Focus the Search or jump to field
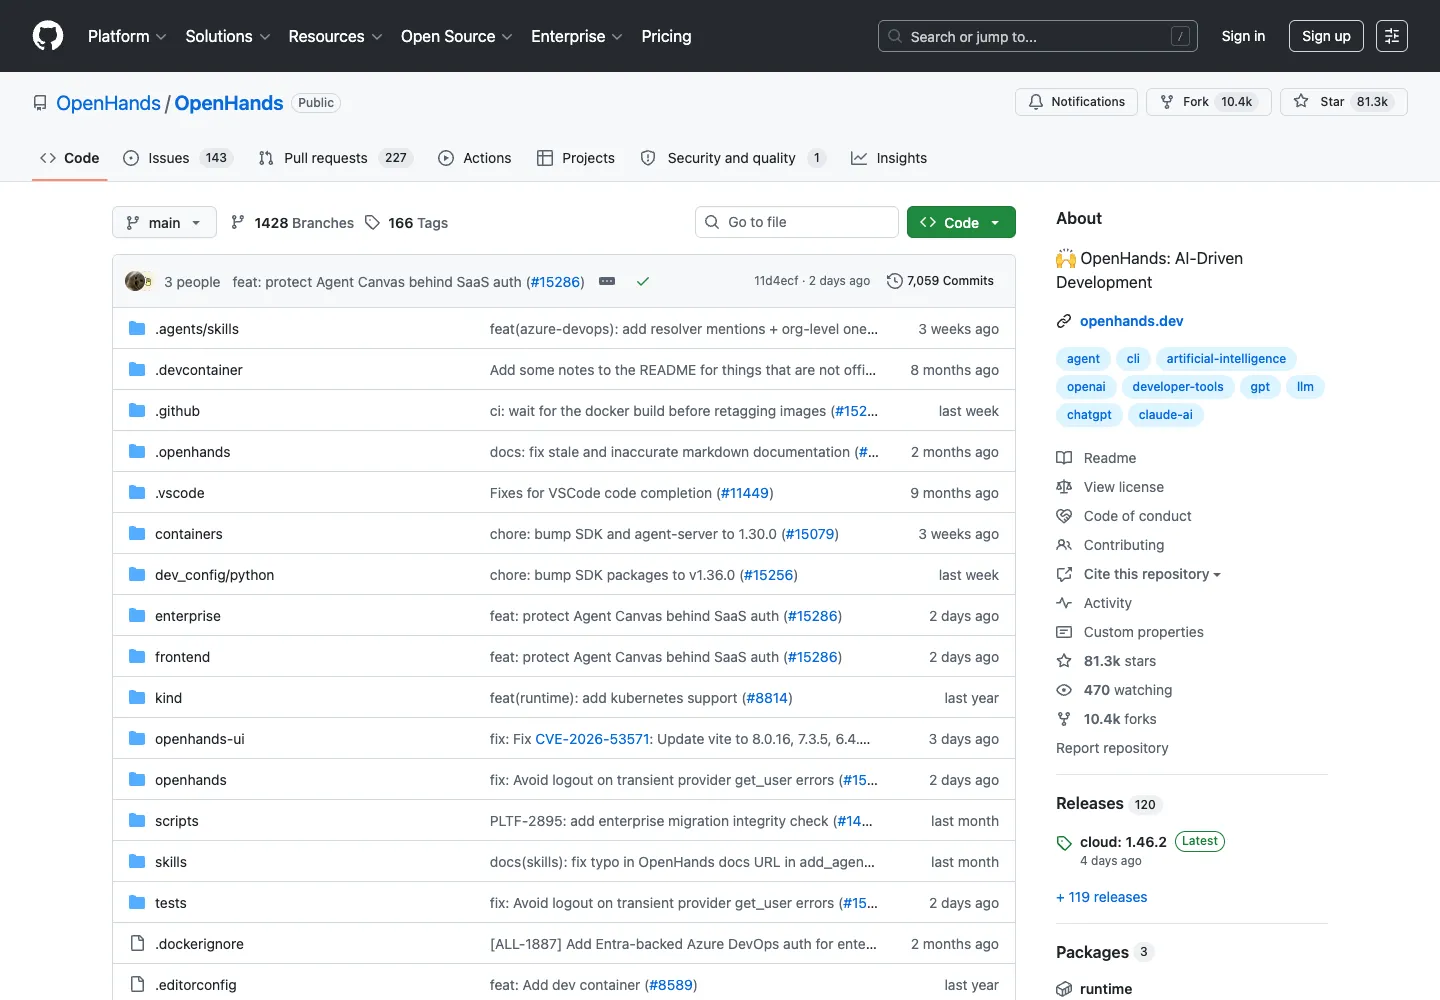This screenshot has height=1000, width=1440. point(1038,36)
